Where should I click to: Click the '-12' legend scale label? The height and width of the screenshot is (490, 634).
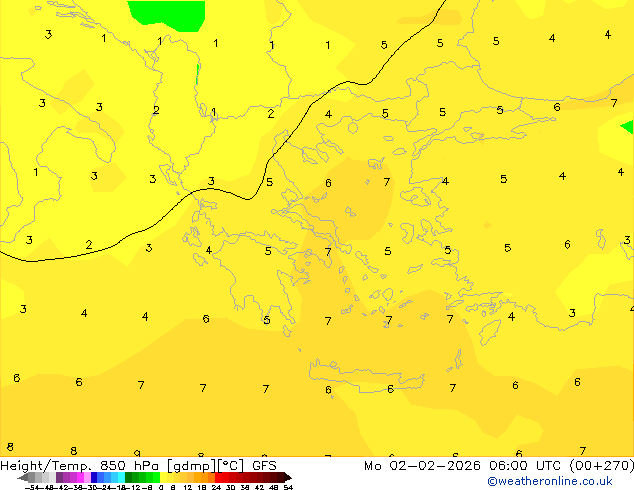coord(133,487)
